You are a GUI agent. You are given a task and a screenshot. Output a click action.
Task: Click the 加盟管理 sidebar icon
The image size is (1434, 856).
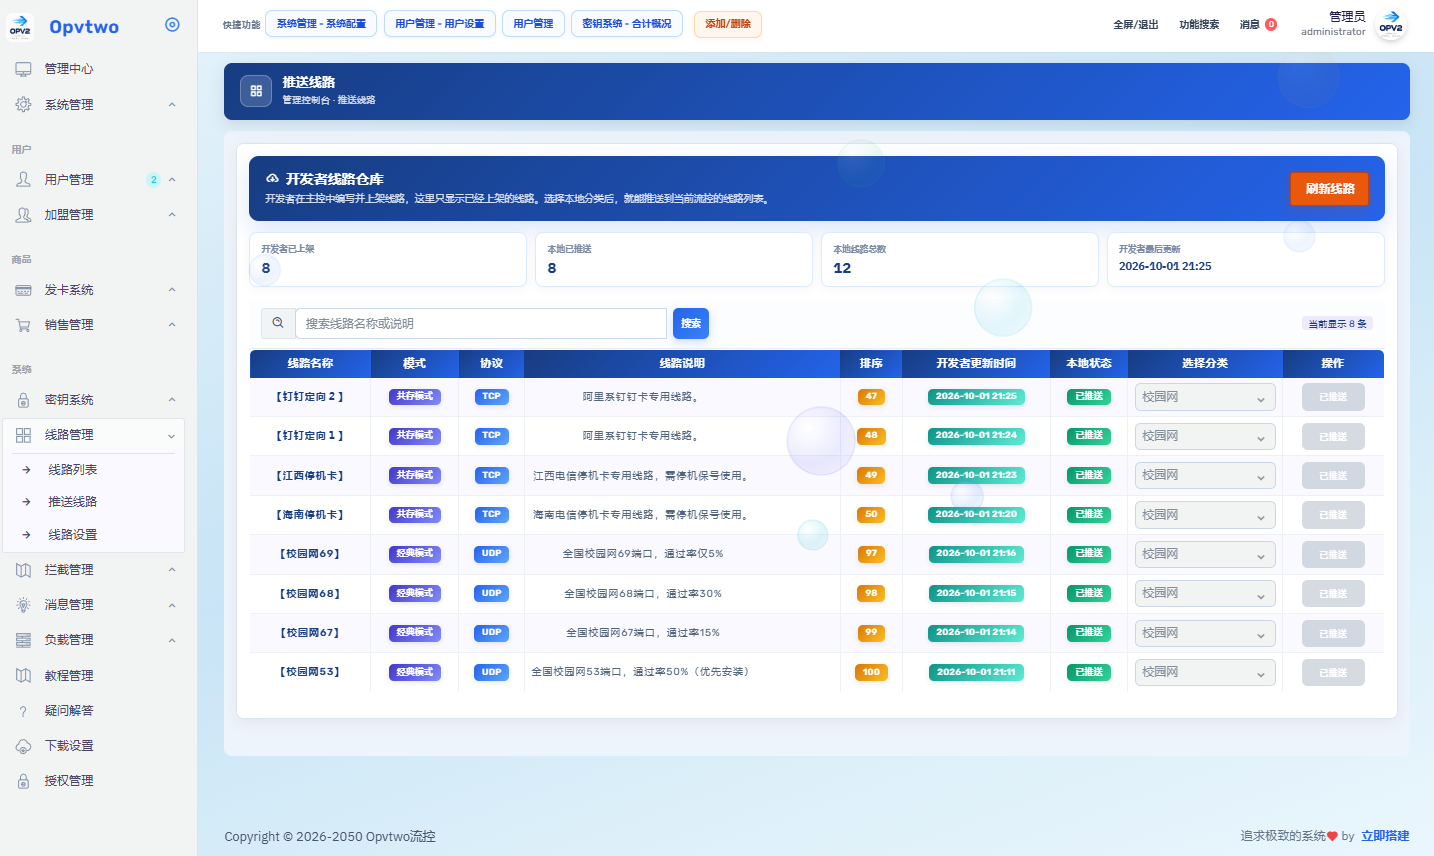pos(23,214)
